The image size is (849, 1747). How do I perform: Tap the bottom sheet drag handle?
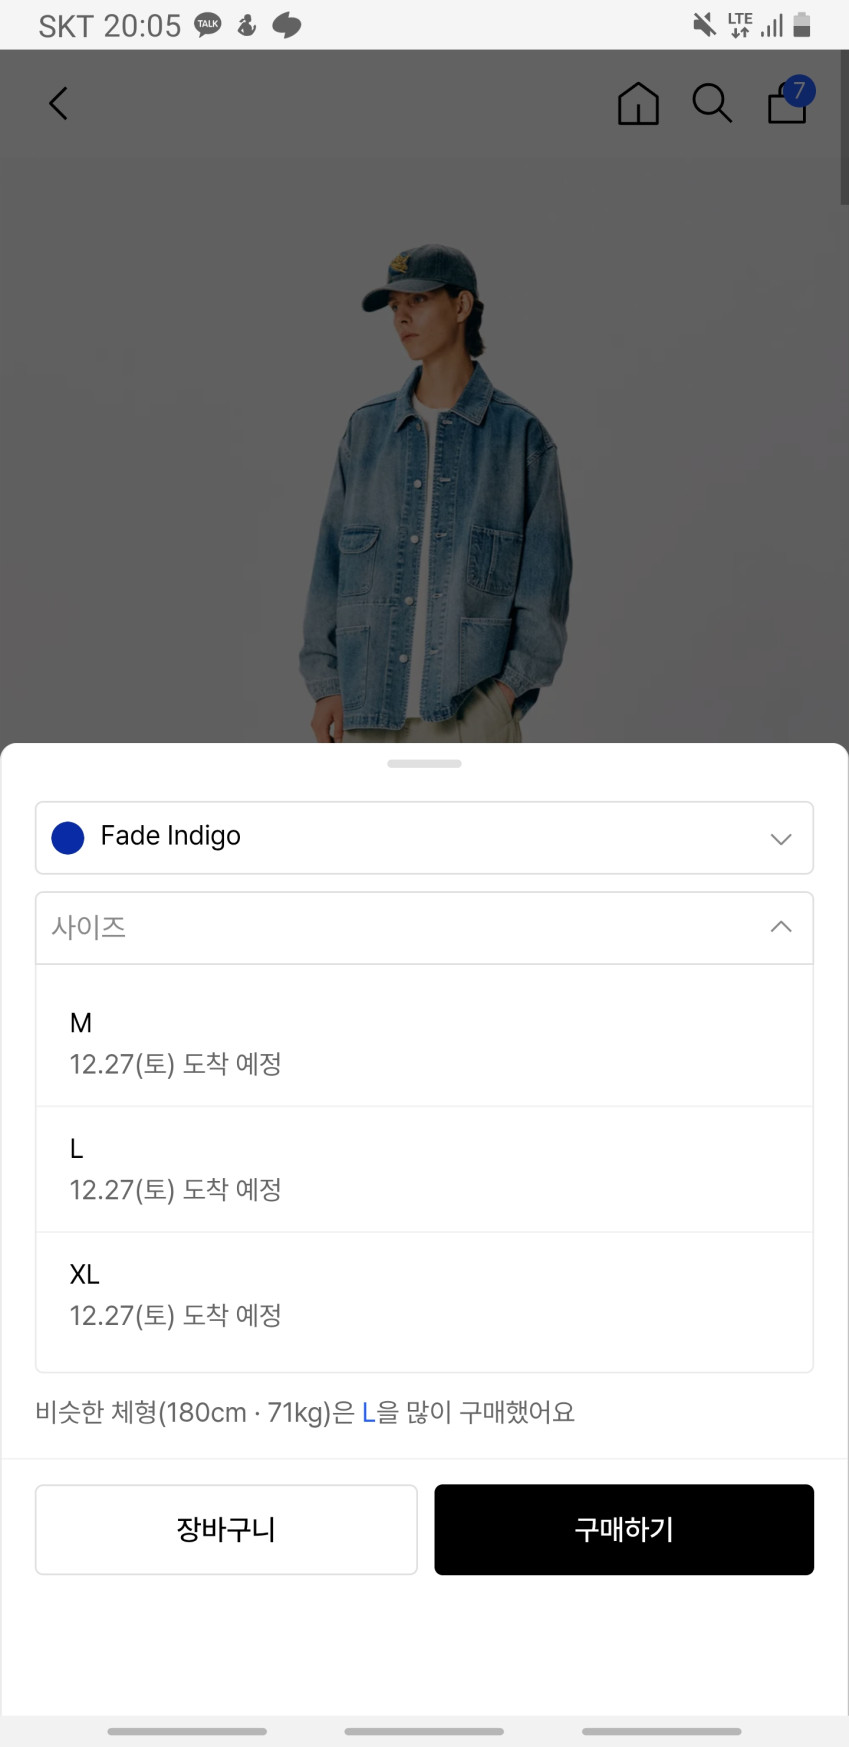424,764
